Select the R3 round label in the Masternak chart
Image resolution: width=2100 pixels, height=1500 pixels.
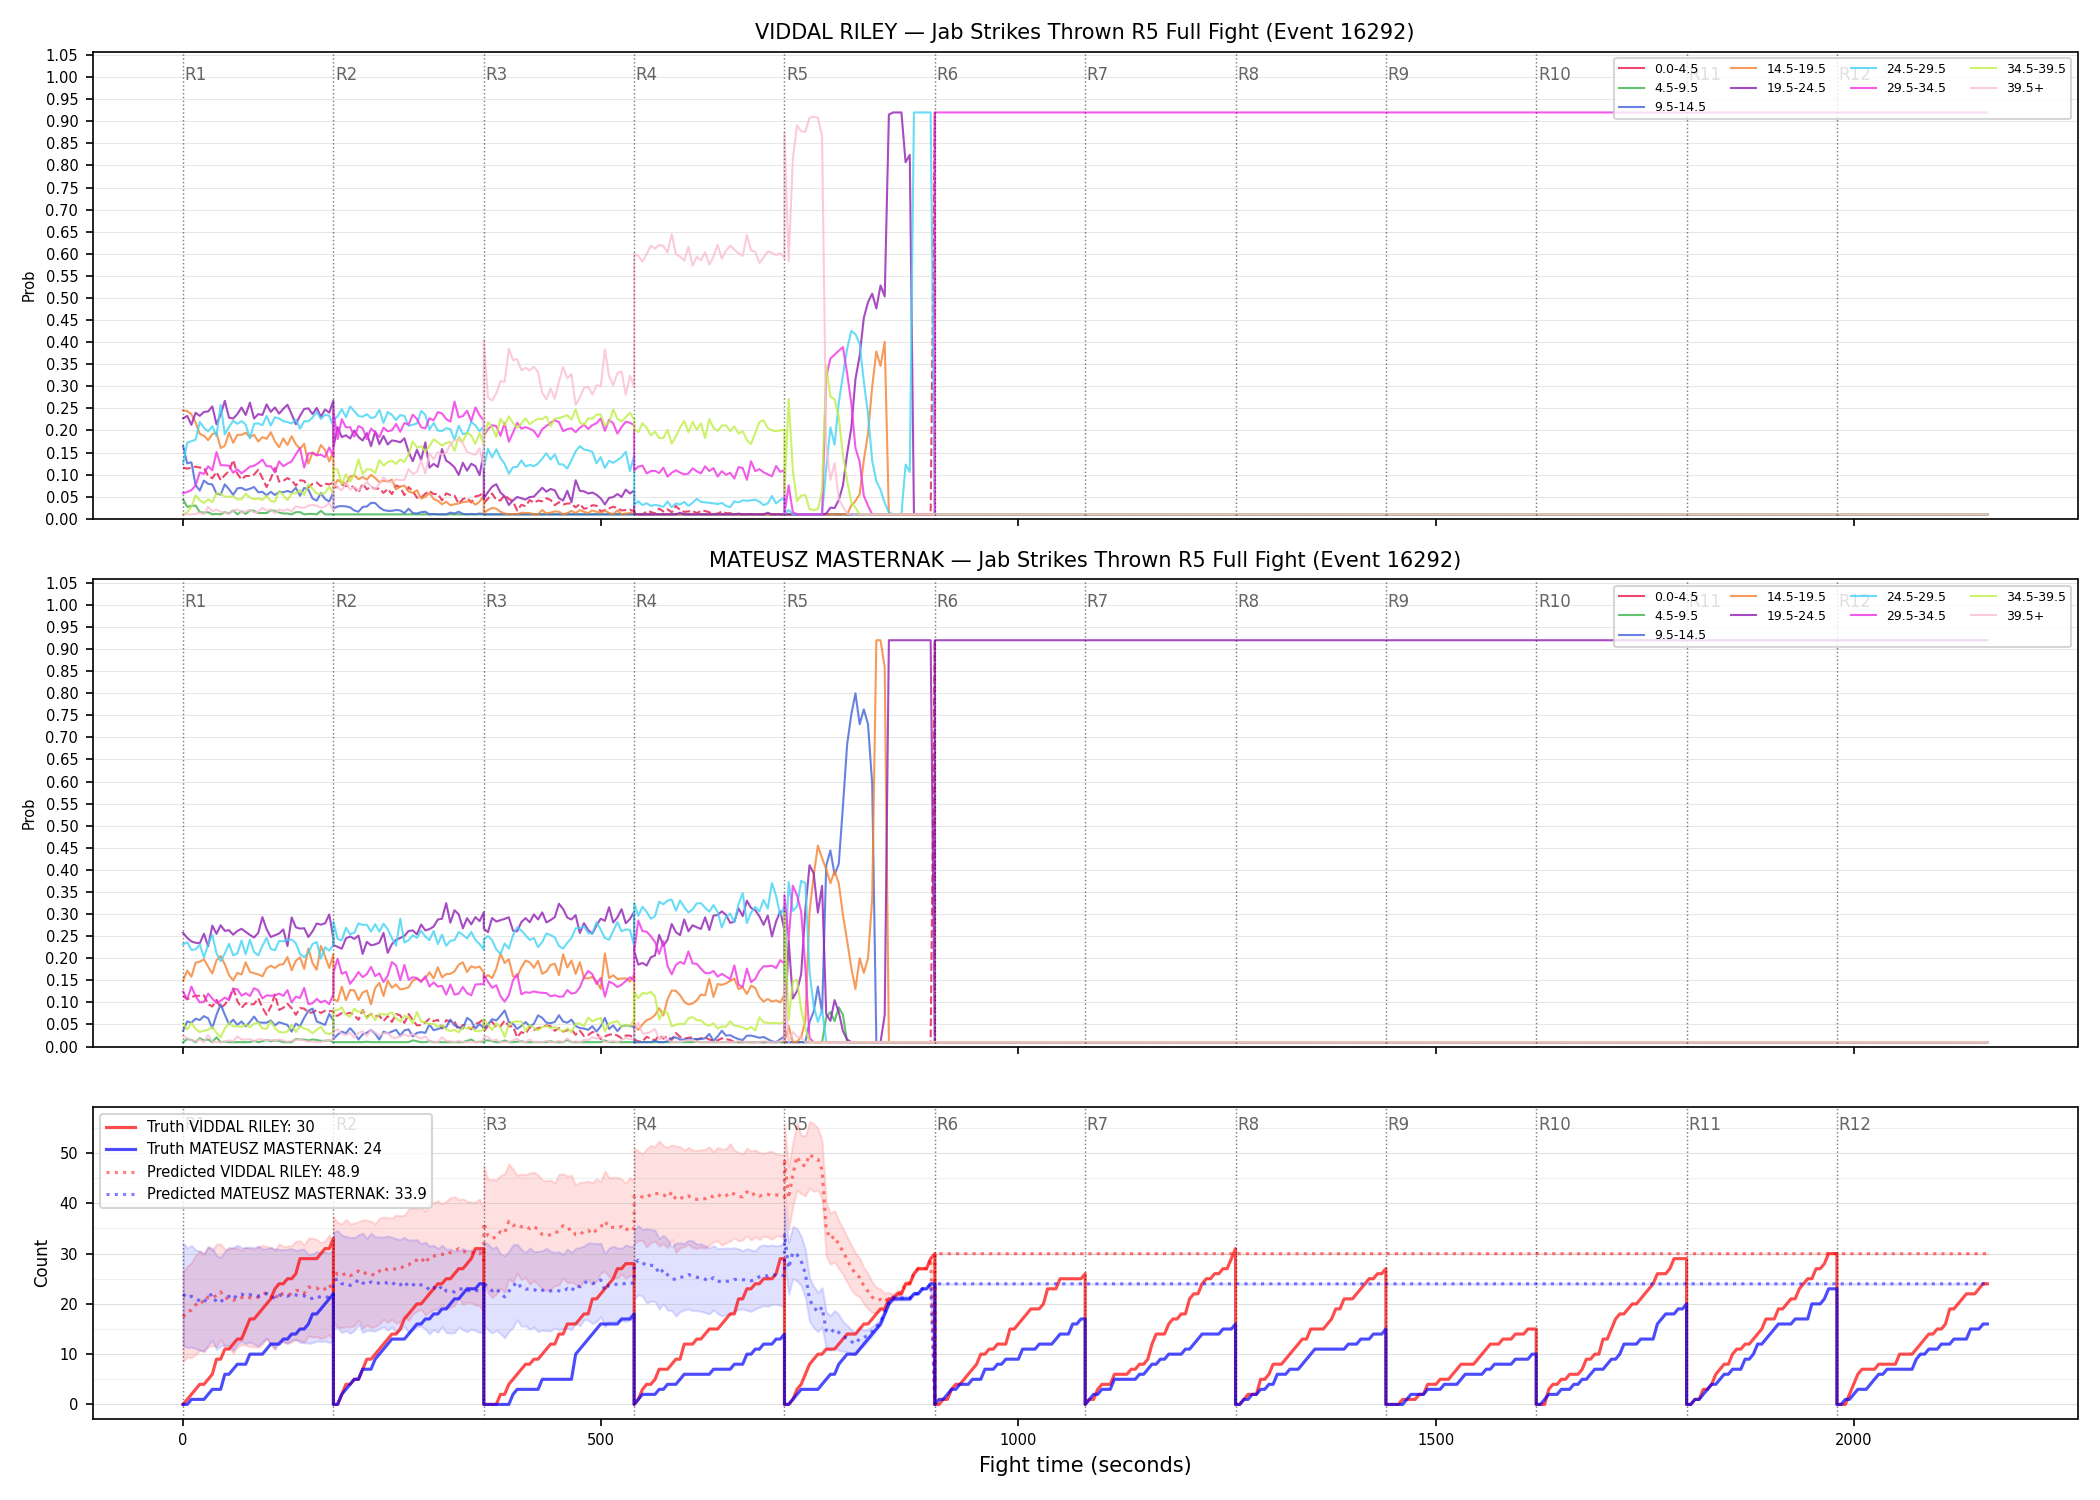click(x=496, y=601)
